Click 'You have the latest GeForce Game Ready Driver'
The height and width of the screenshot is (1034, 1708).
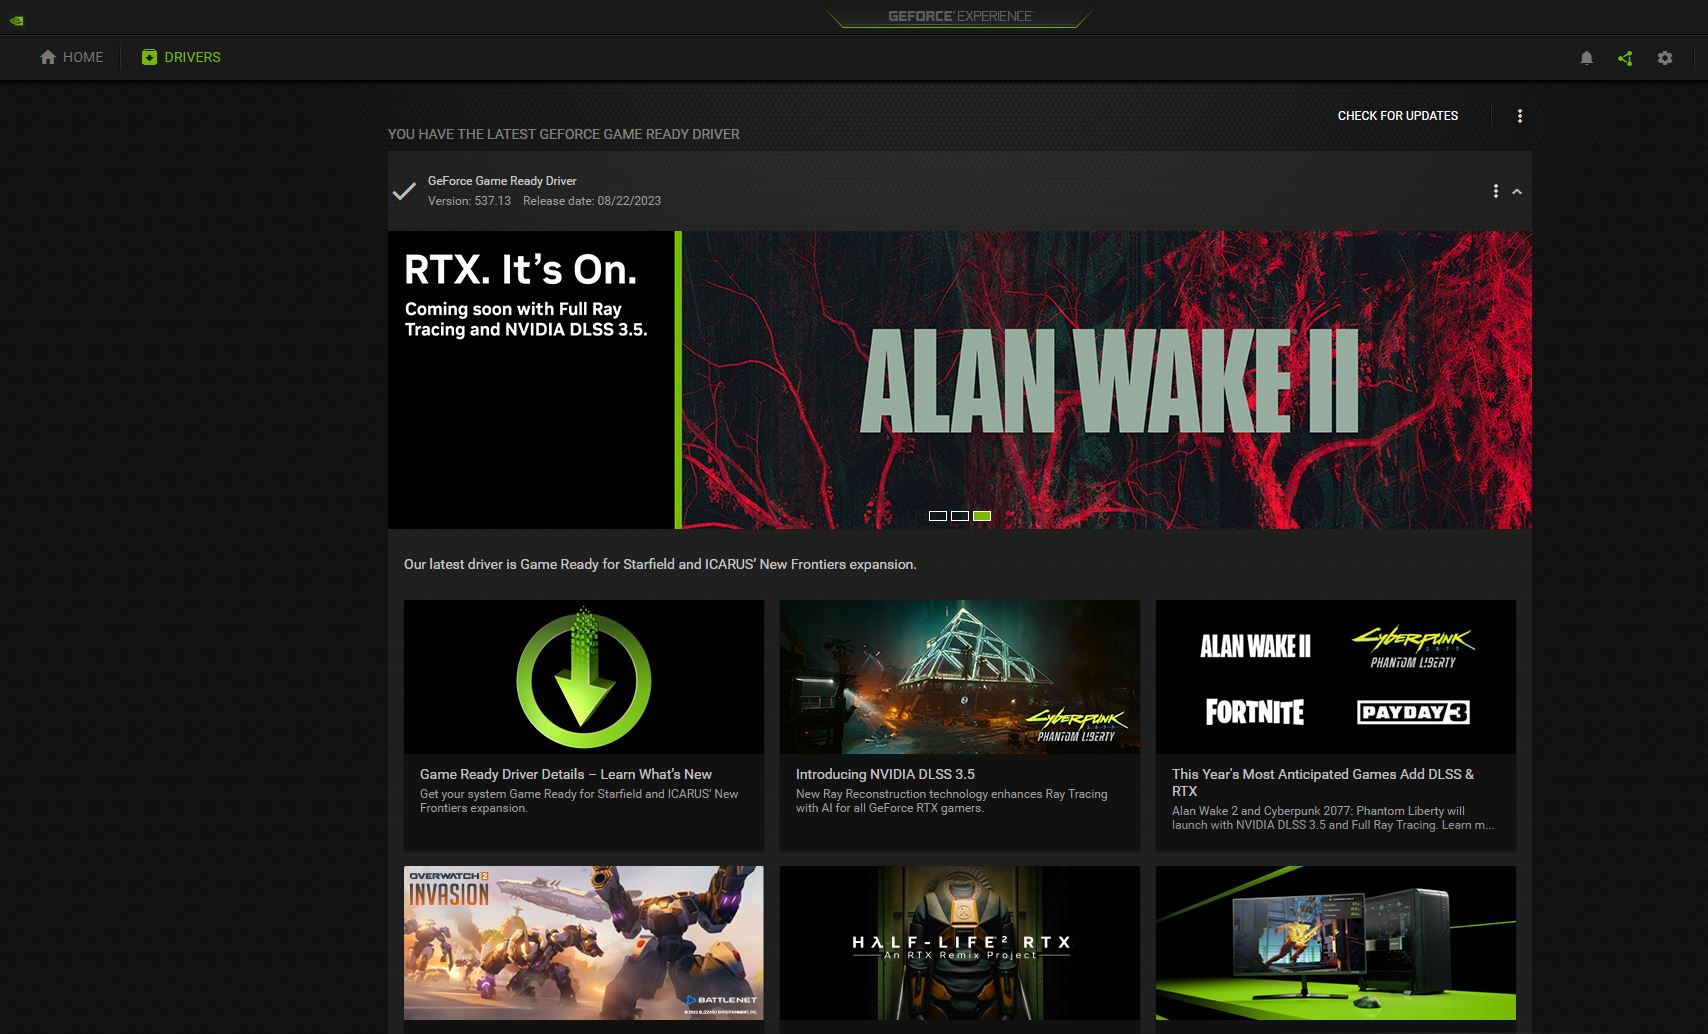(564, 134)
